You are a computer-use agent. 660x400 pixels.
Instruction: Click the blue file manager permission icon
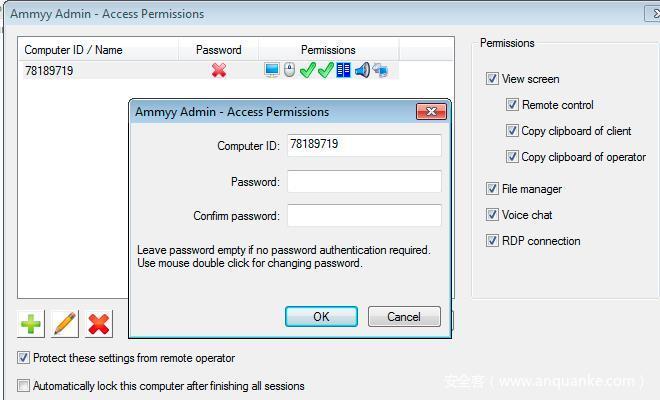click(x=344, y=70)
